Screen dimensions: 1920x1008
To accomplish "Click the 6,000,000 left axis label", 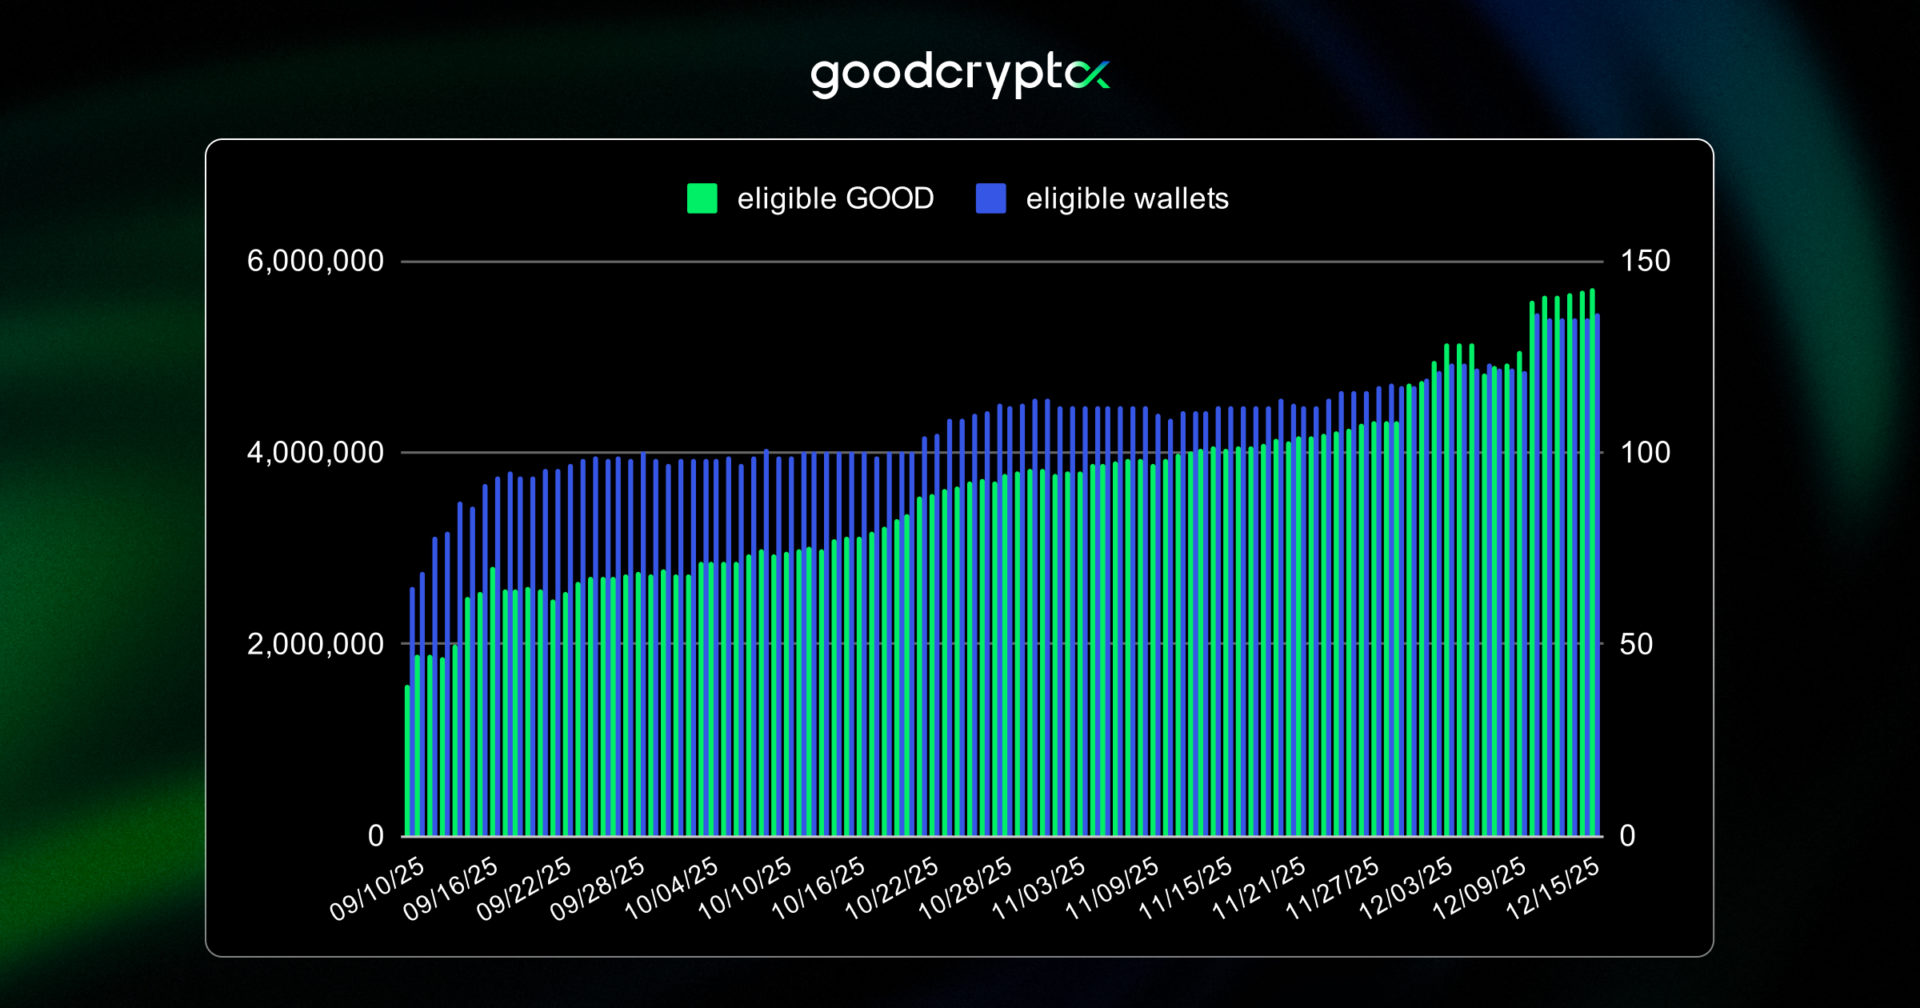I will pyautogui.click(x=315, y=260).
